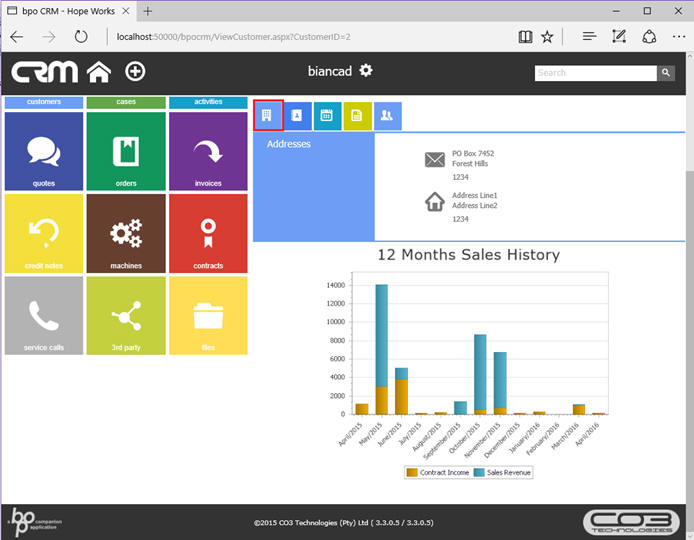The image size is (694, 540).
Task: Select the people users tab icon
Action: click(x=387, y=116)
